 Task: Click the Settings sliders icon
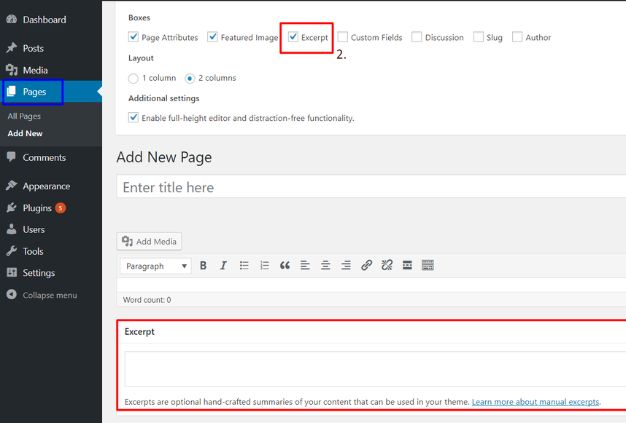[12, 273]
